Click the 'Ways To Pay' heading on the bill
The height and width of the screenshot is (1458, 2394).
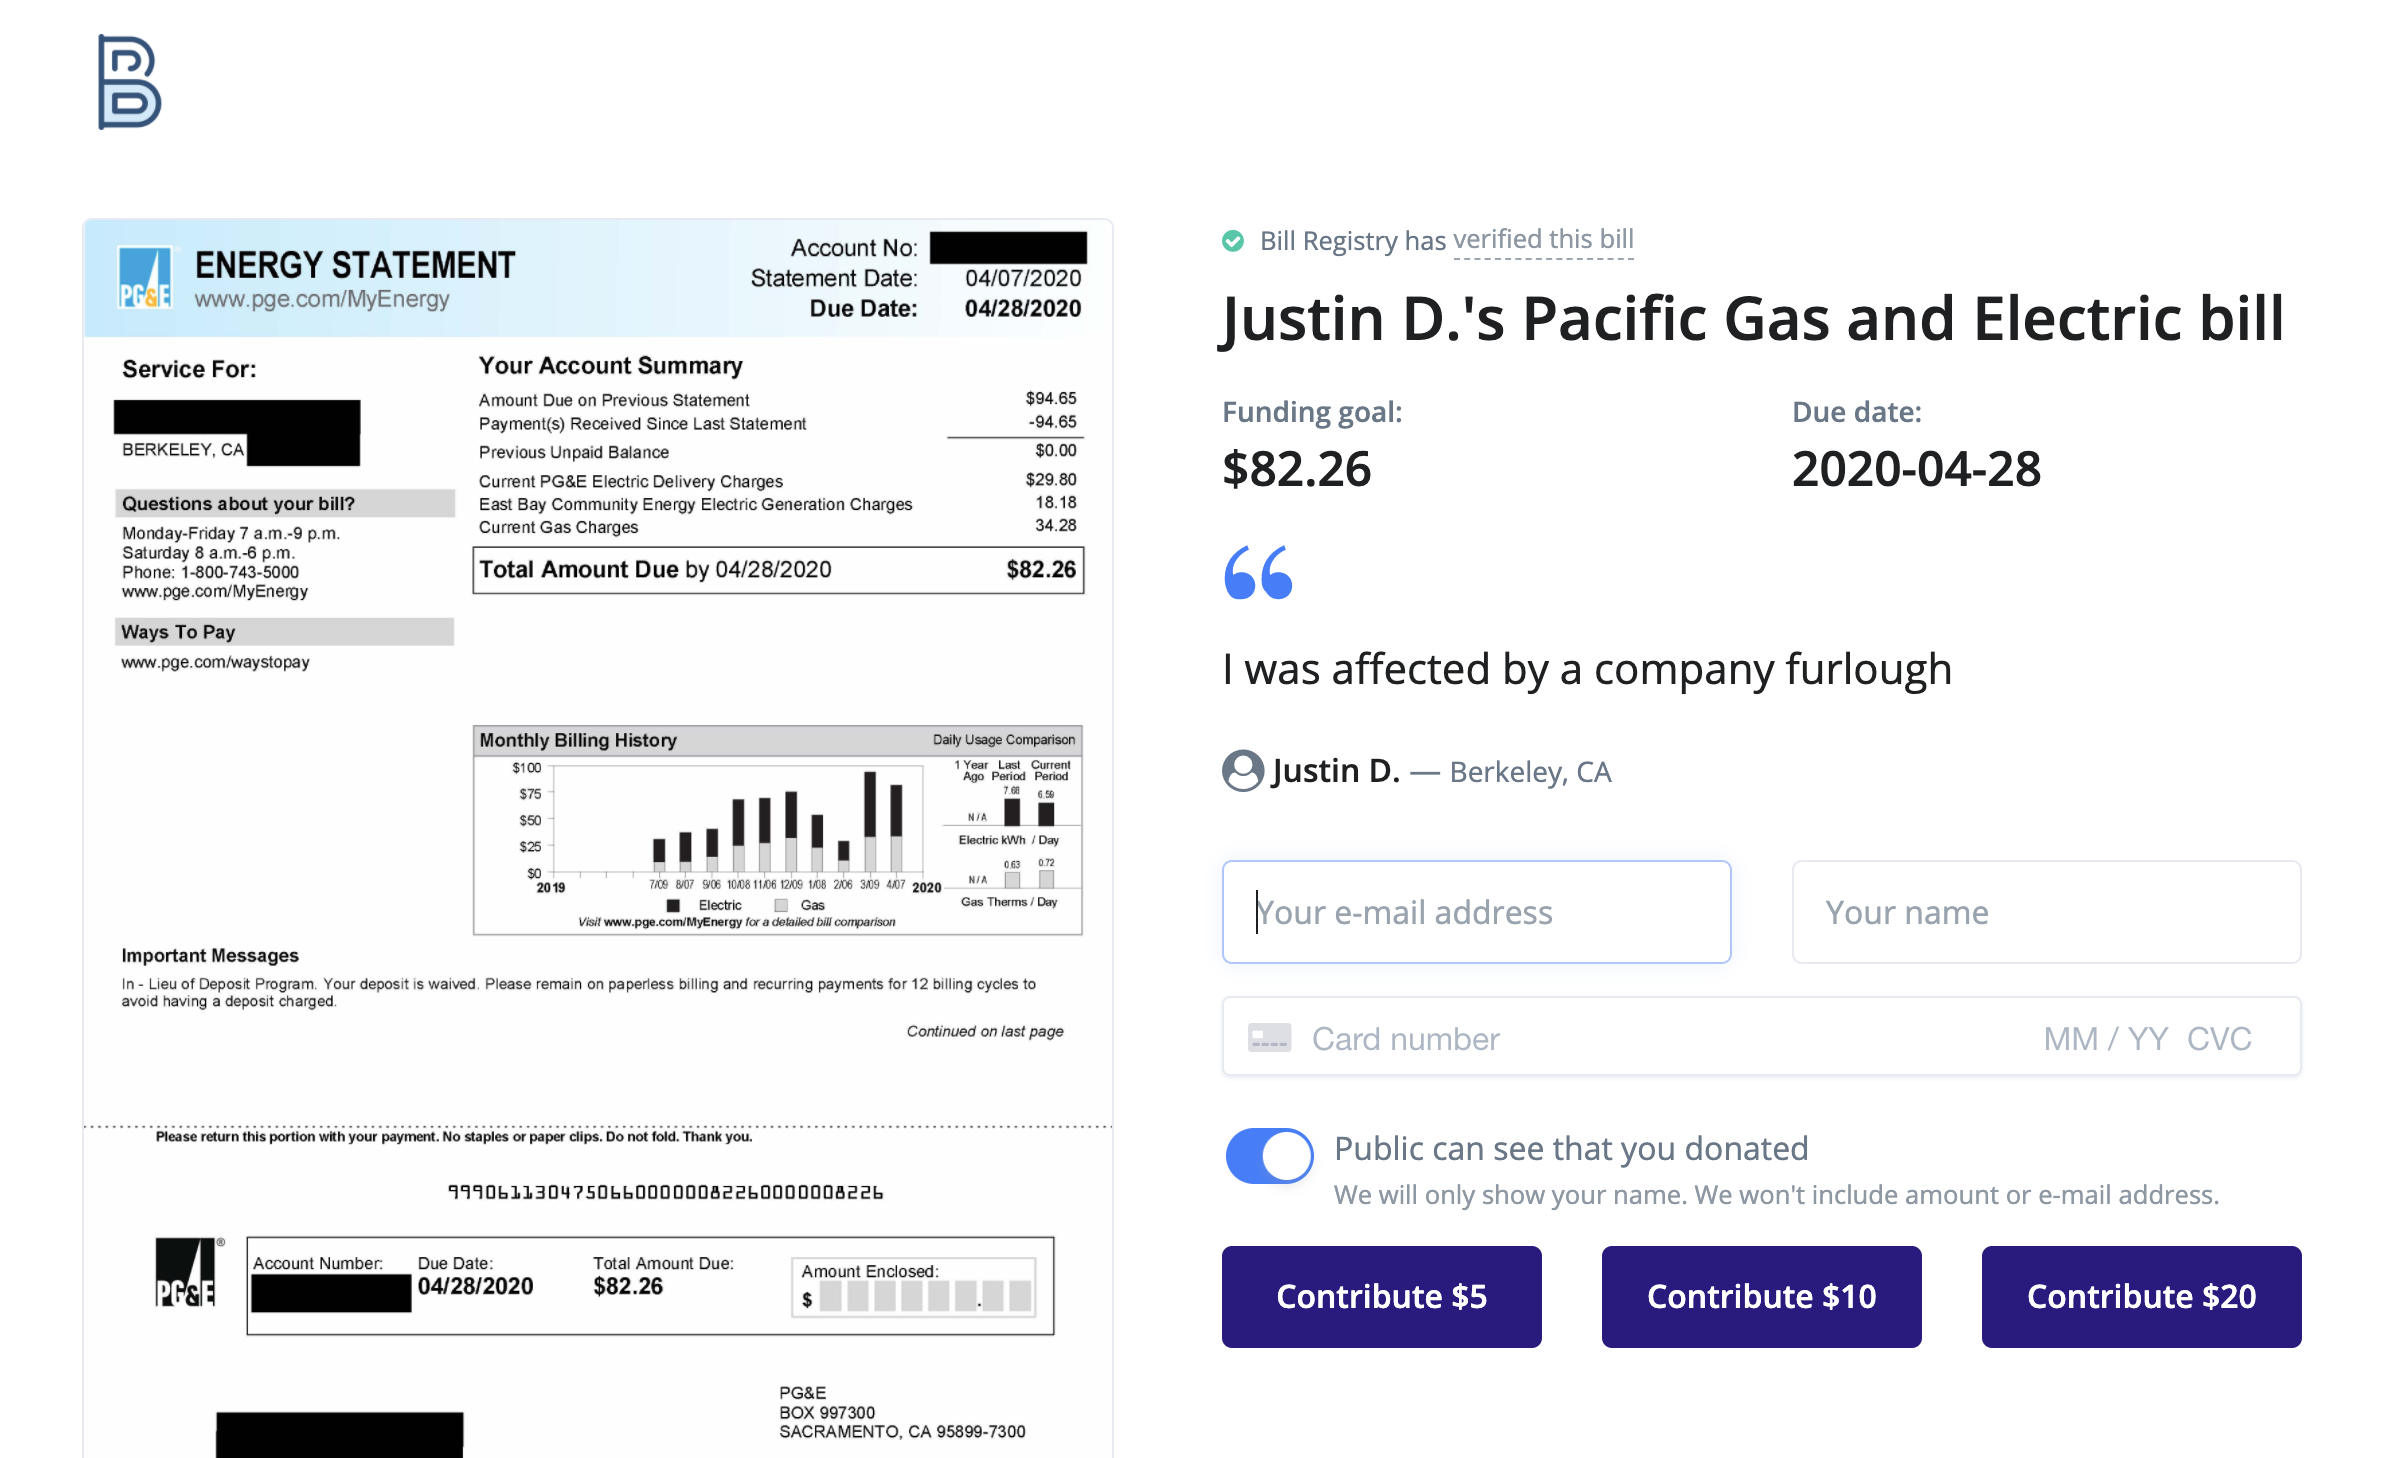(178, 632)
